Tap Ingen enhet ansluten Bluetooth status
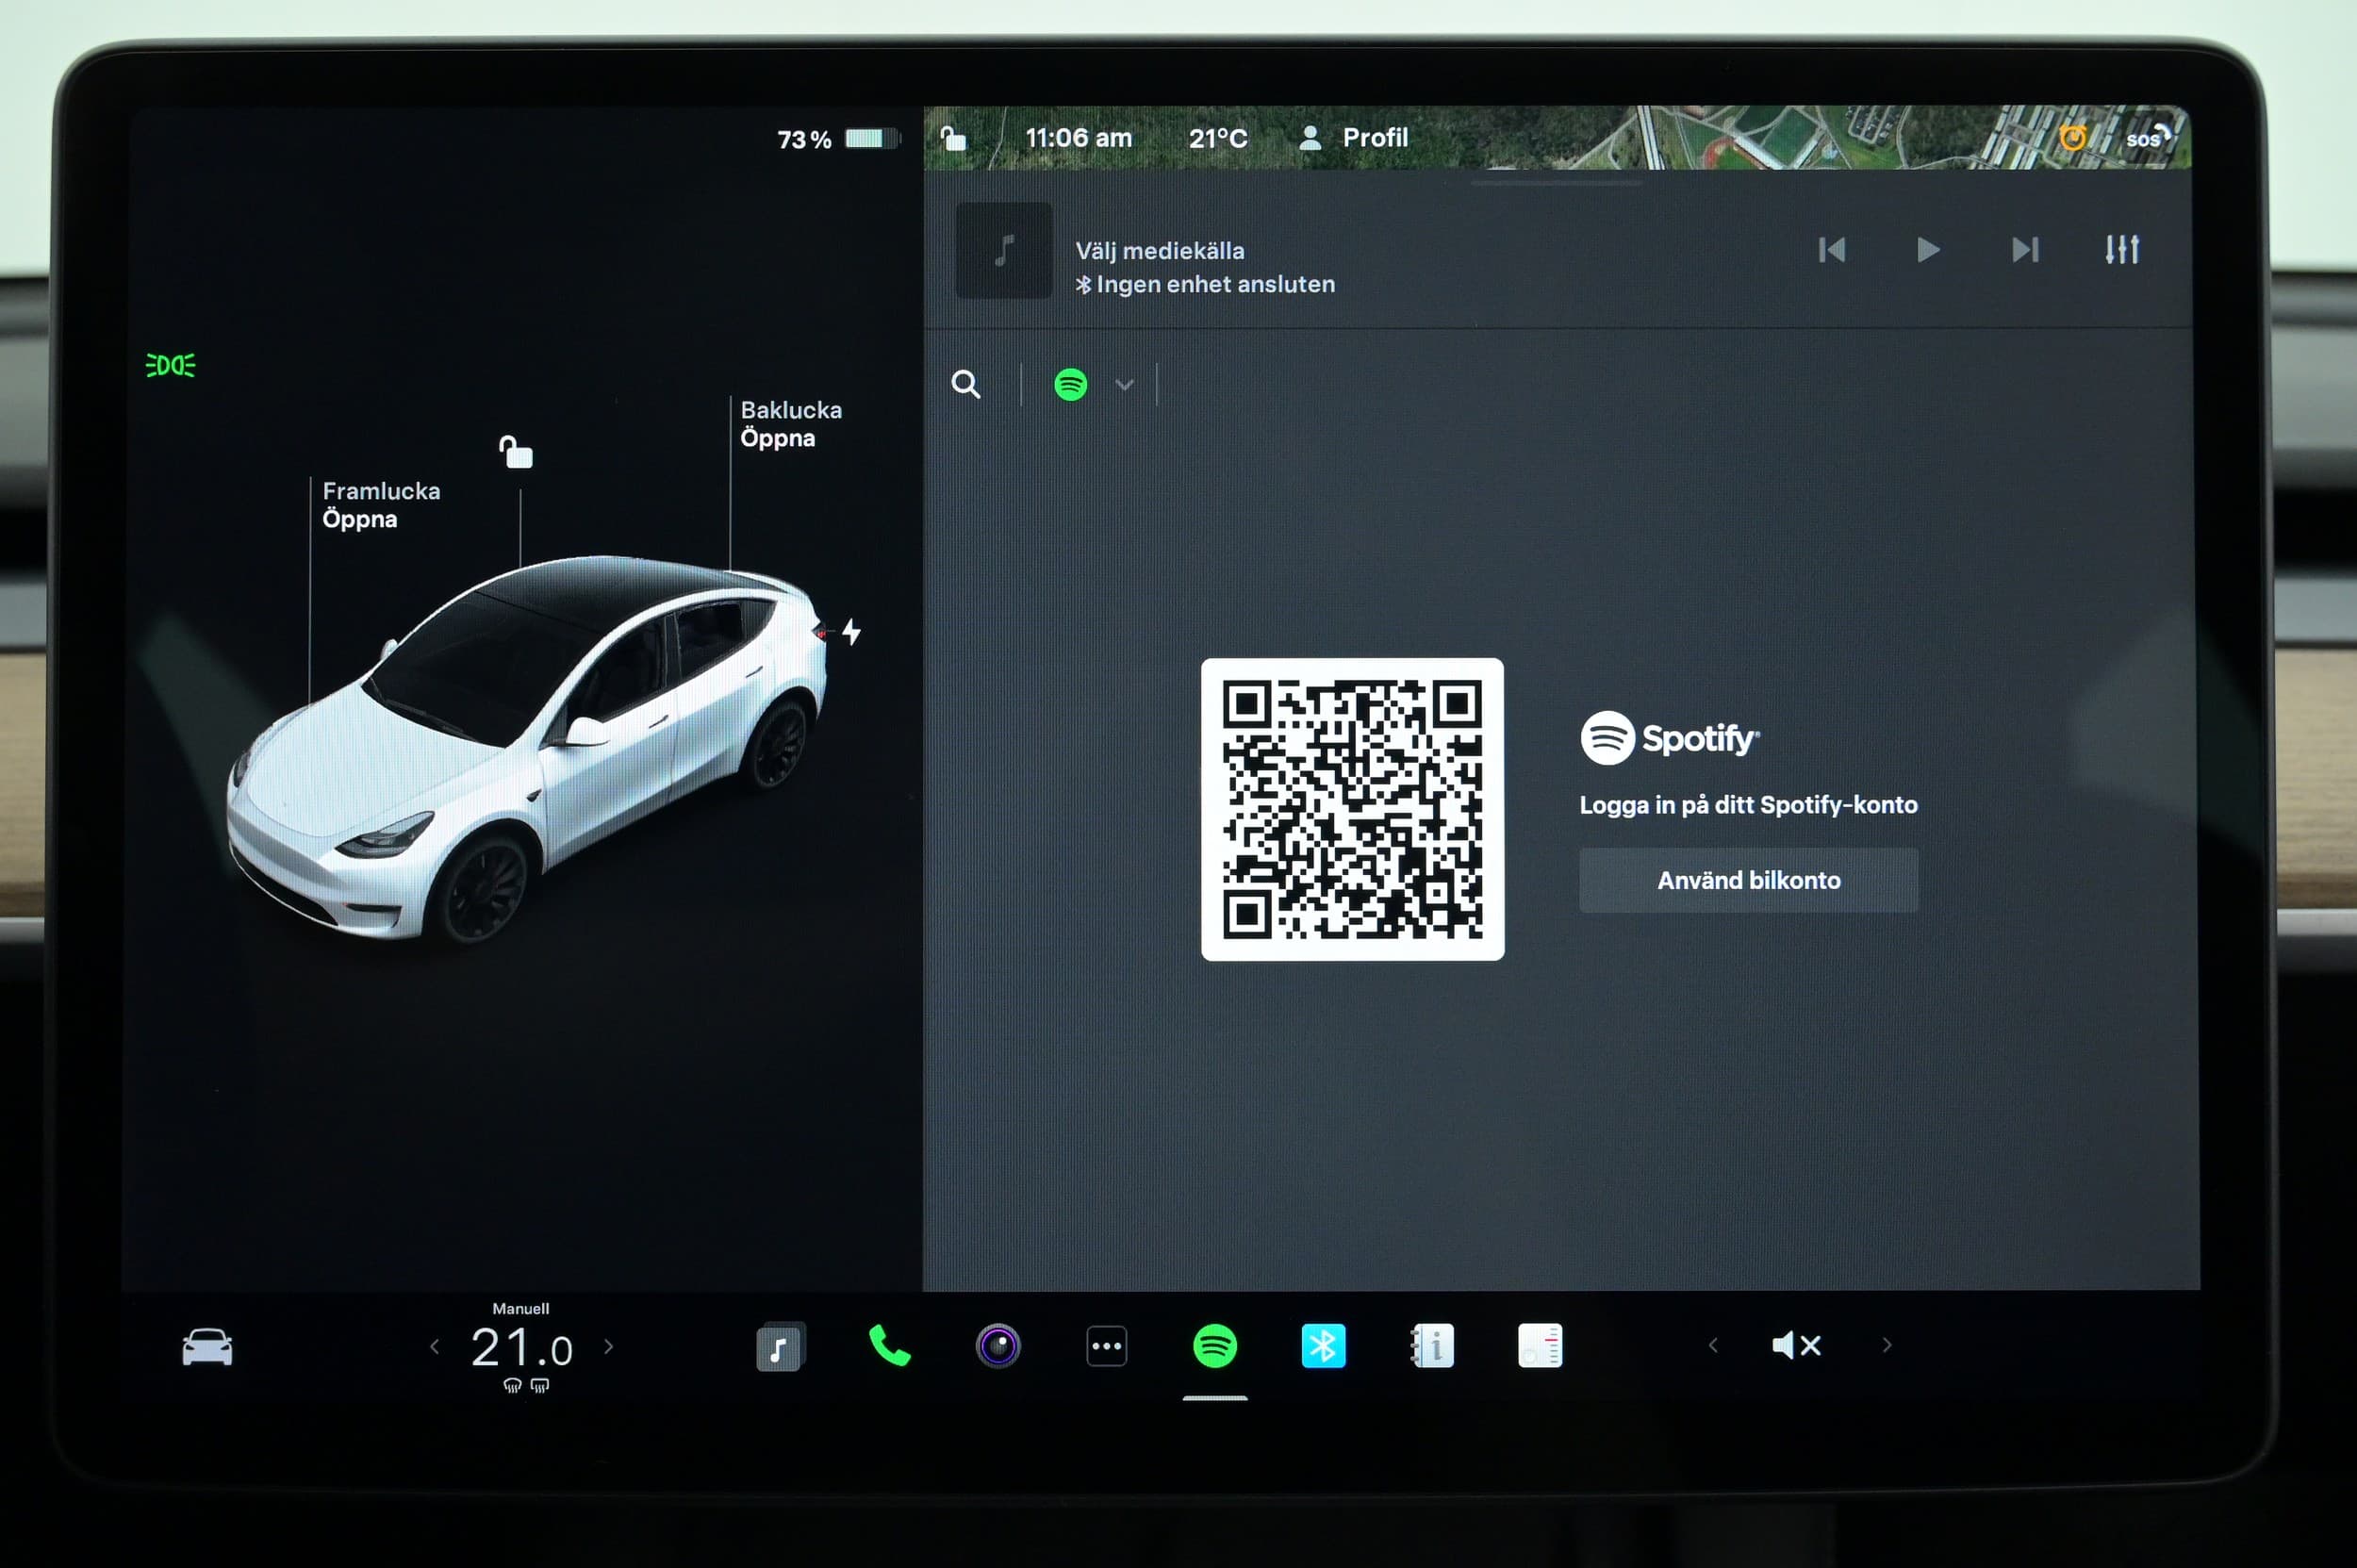Image resolution: width=2357 pixels, height=1568 pixels. (1205, 285)
